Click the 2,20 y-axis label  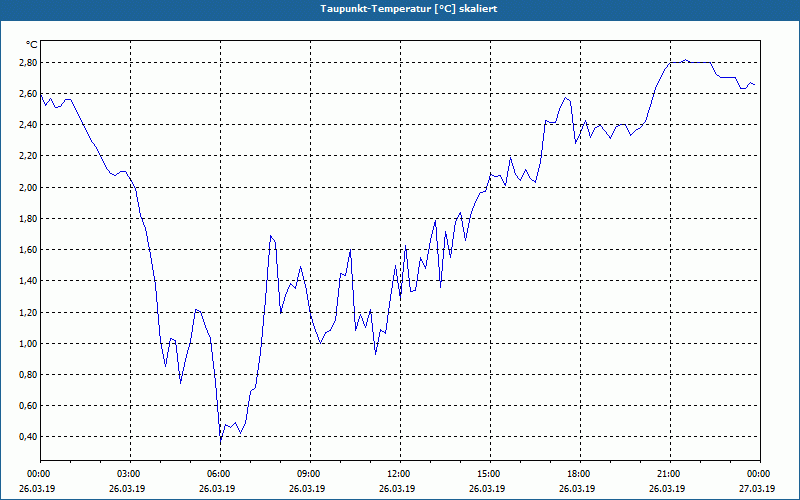pyautogui.click(x=29, y=156)
